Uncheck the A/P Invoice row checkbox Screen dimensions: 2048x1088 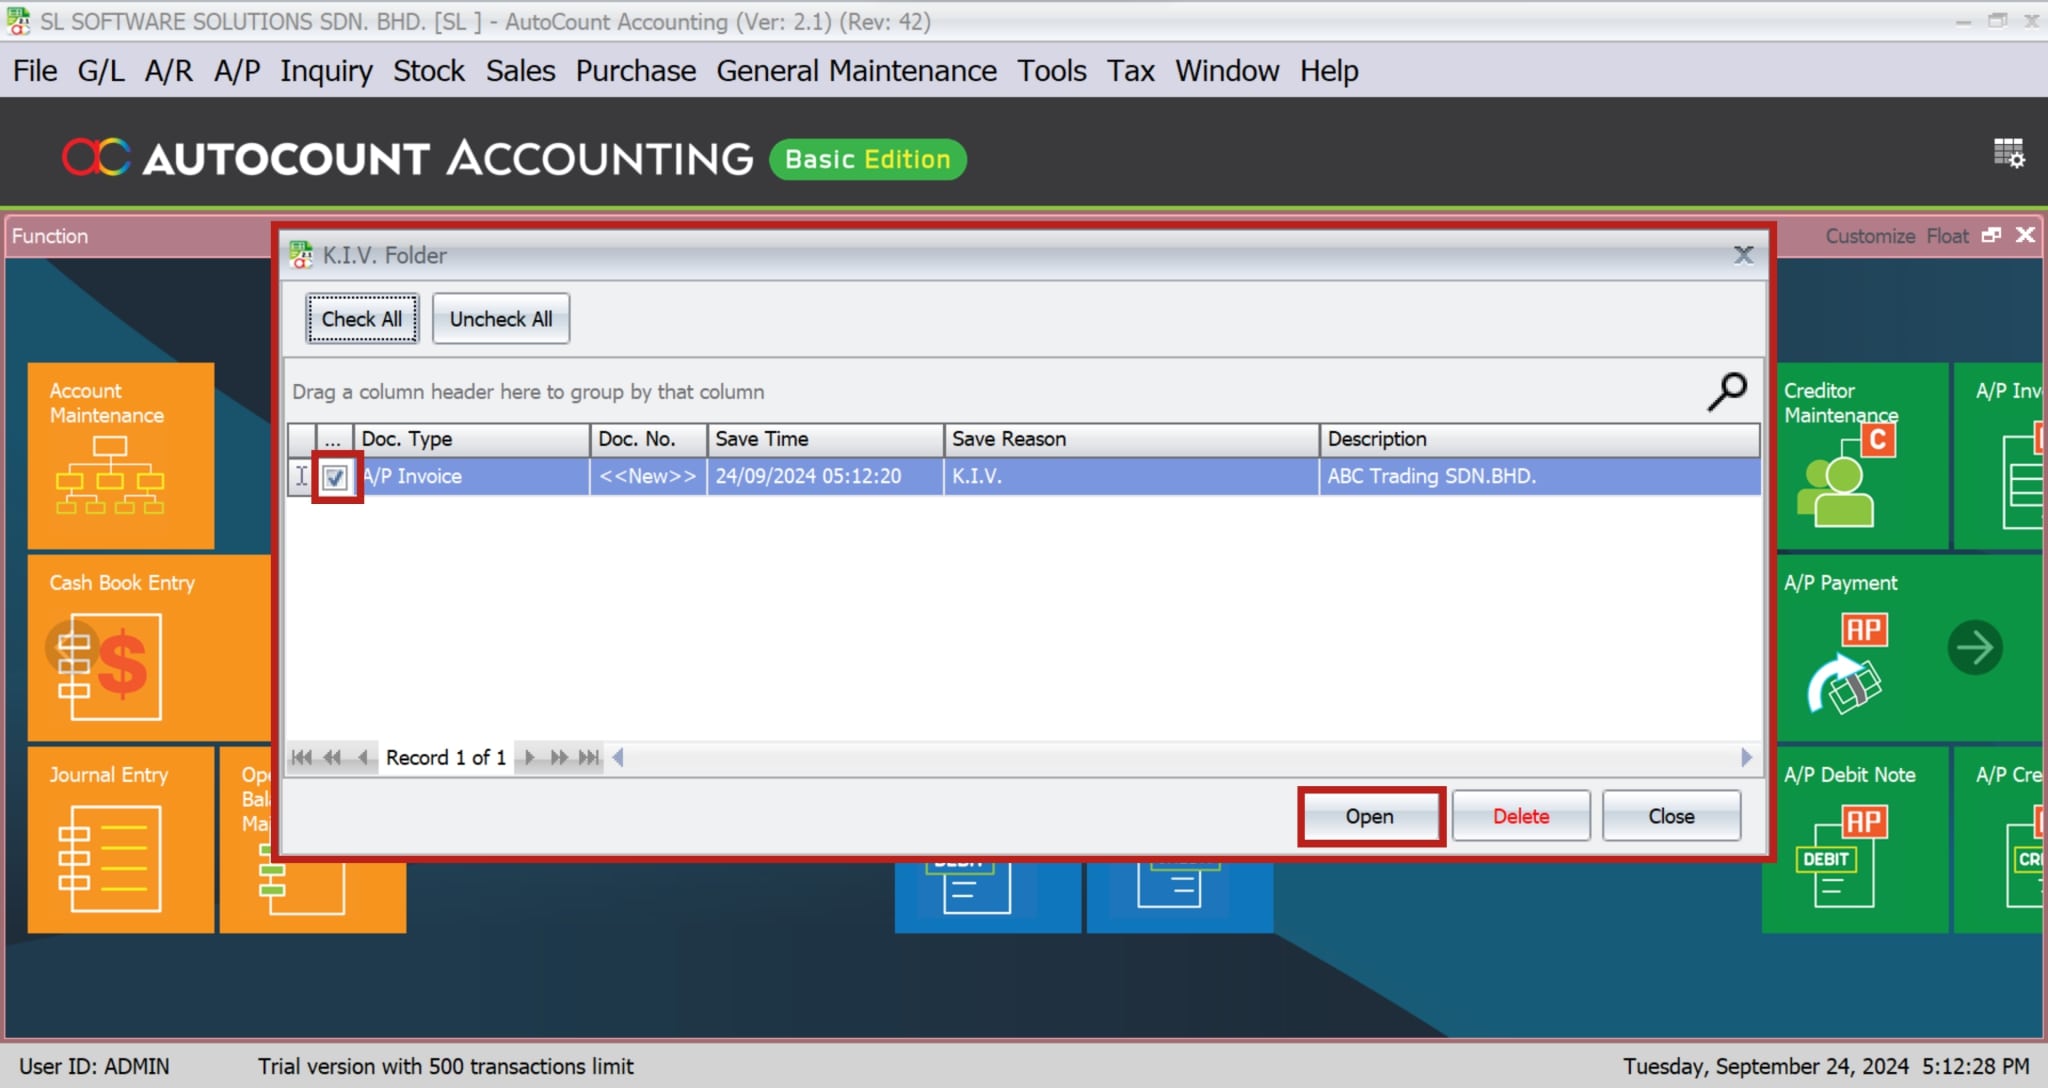pos(333,477)
